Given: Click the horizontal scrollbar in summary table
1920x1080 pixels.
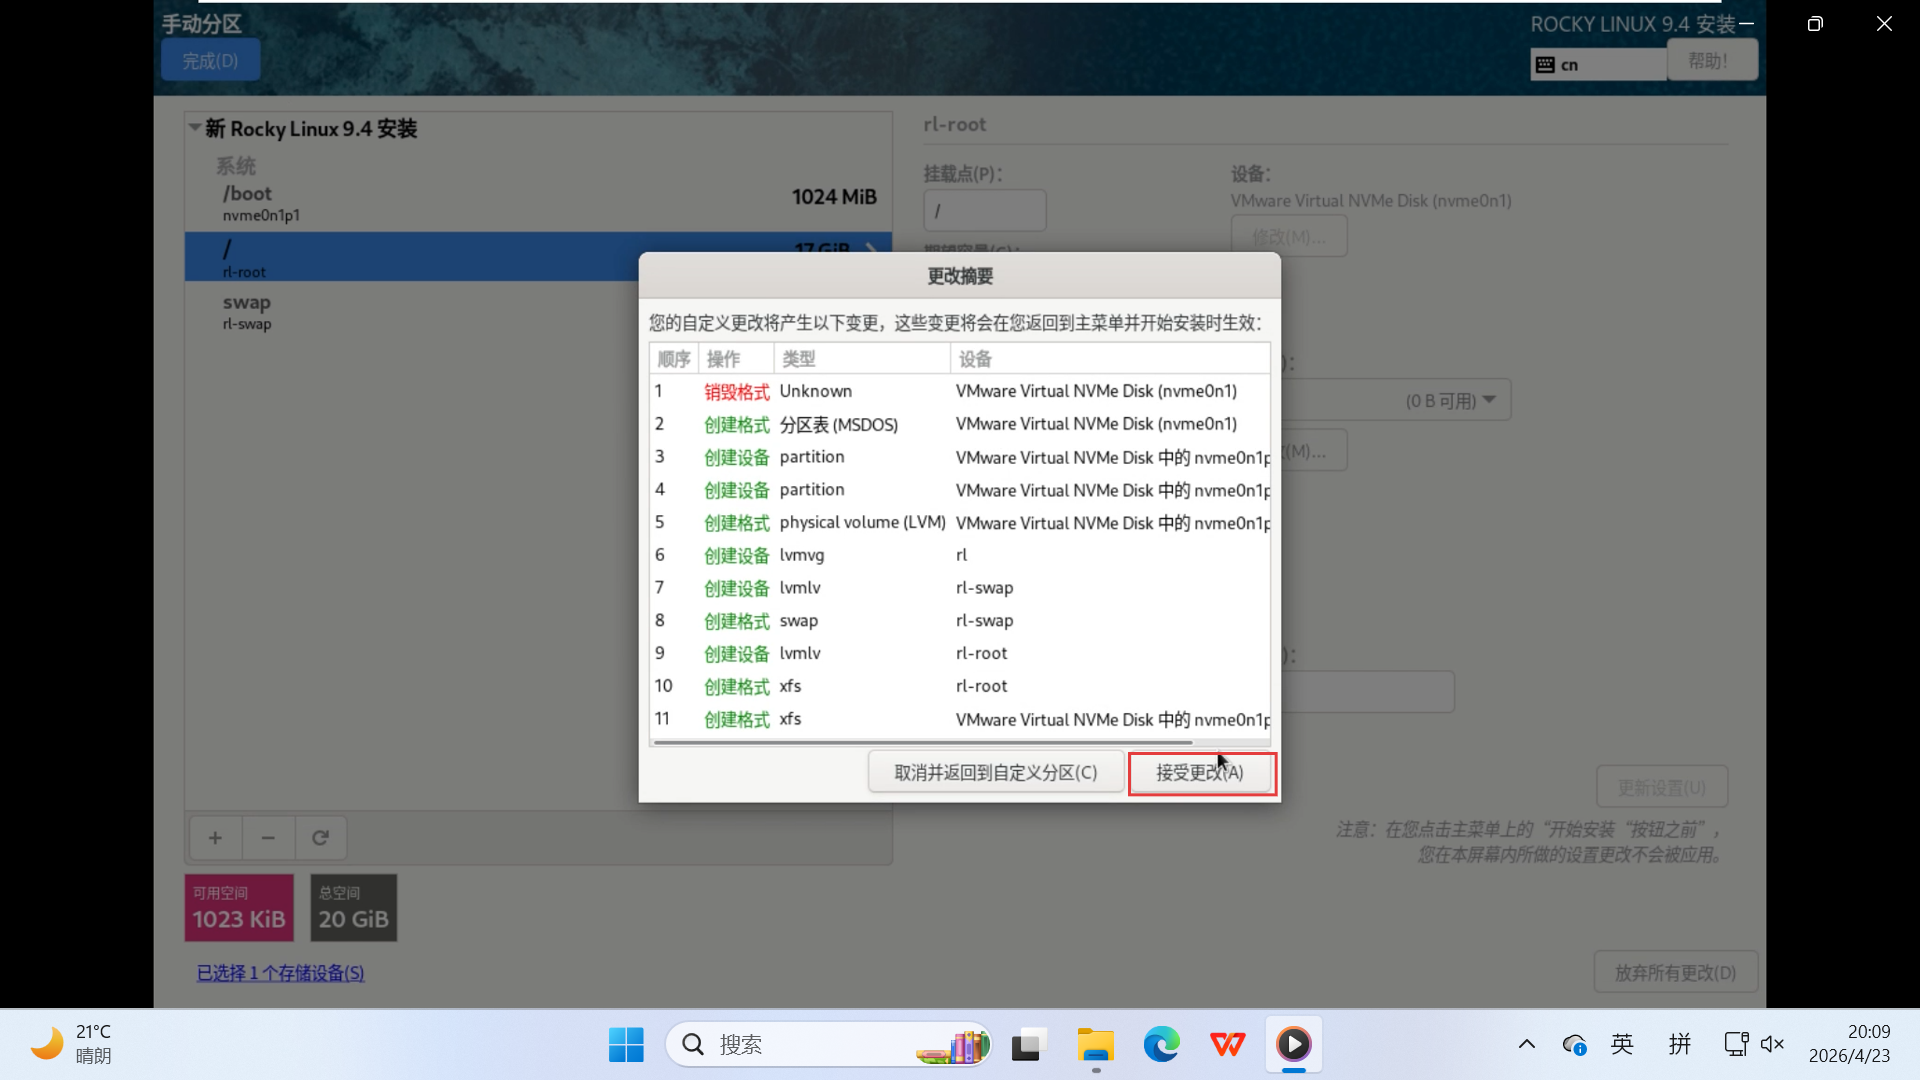Looking at the screenshot, I should [x=922, y=742].
